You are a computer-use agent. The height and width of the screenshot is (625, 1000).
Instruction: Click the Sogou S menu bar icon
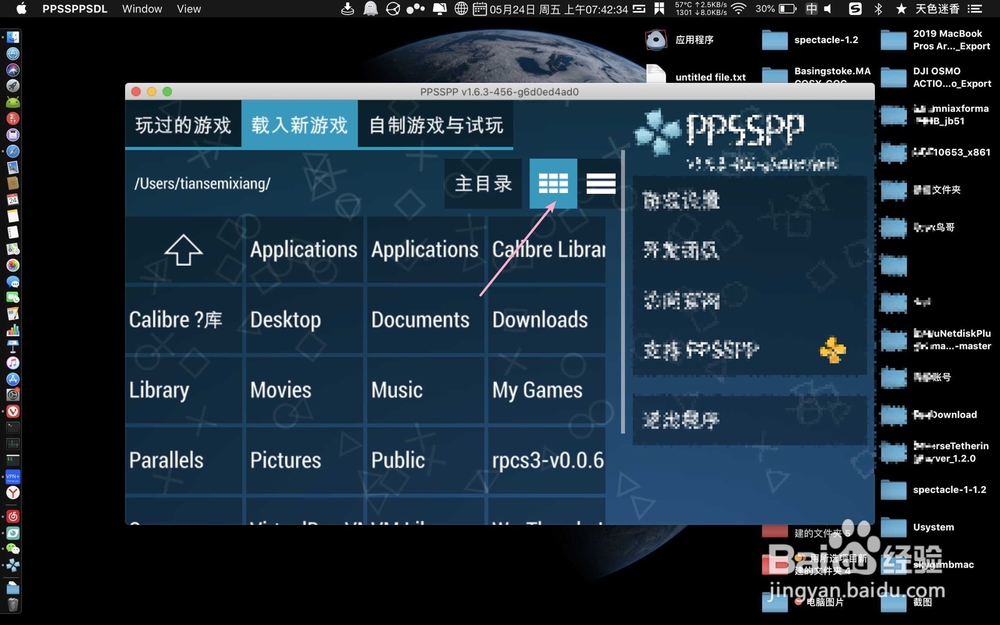(x=855, y=8)
